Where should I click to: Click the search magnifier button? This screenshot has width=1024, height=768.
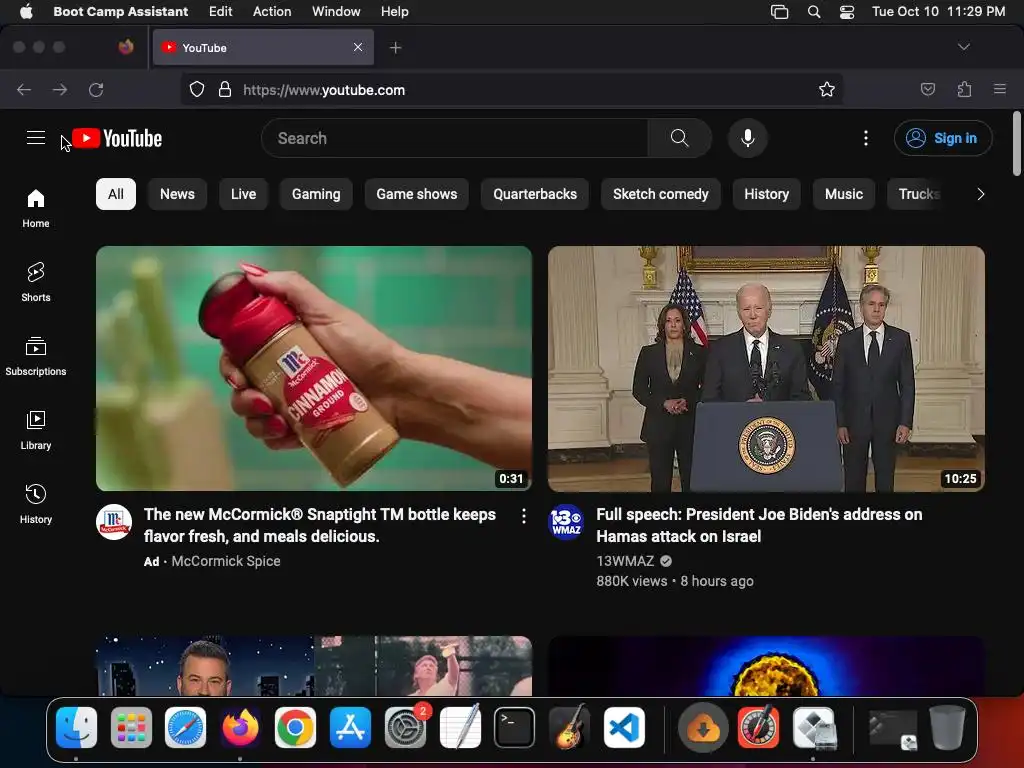pos(679,138)
